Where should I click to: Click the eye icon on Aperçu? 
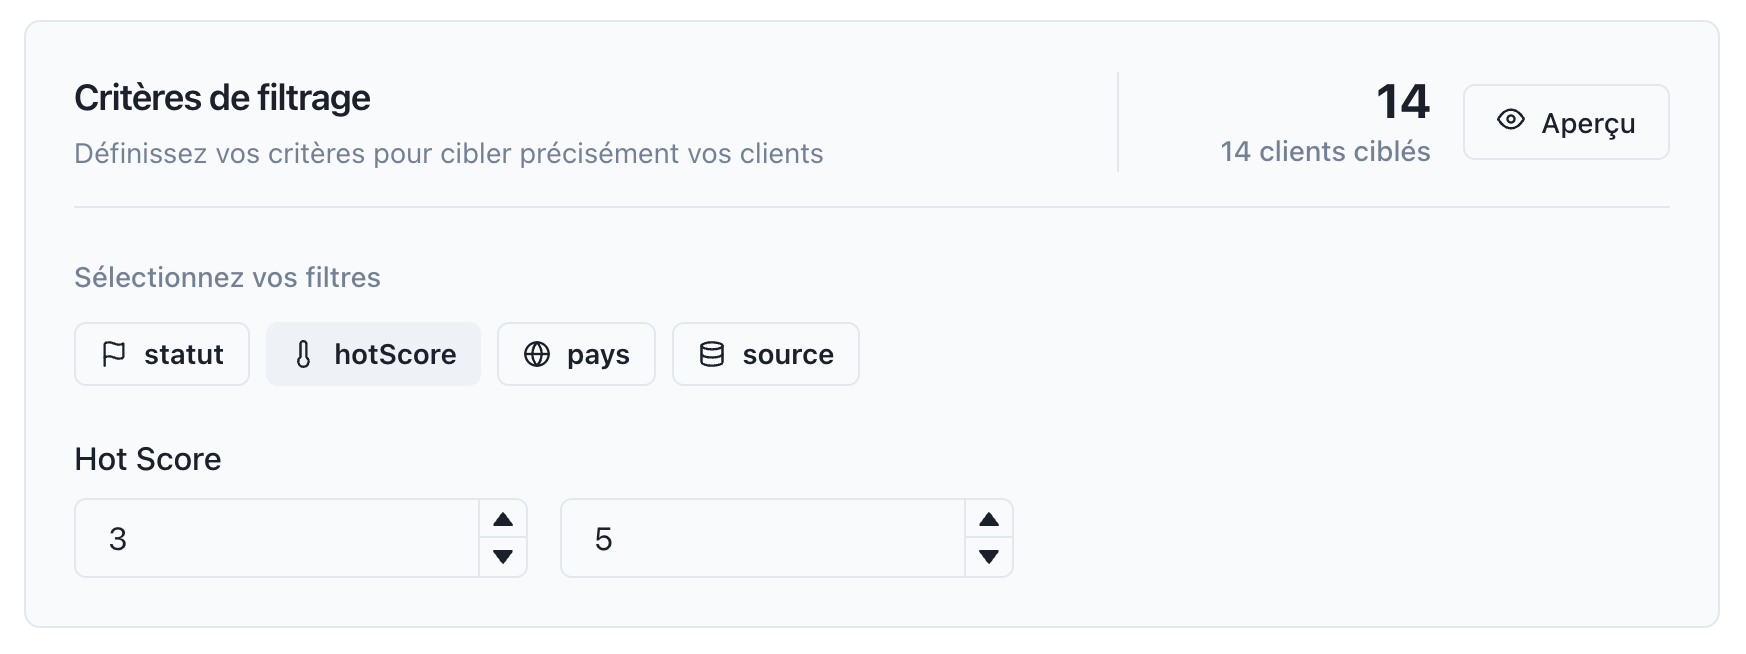pyautogui.click(x=1510, y=120)
